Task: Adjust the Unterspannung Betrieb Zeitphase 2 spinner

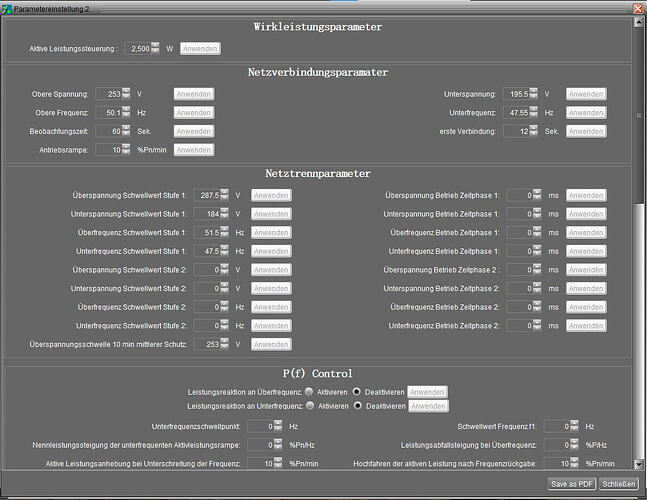Action: coord(537,288)
